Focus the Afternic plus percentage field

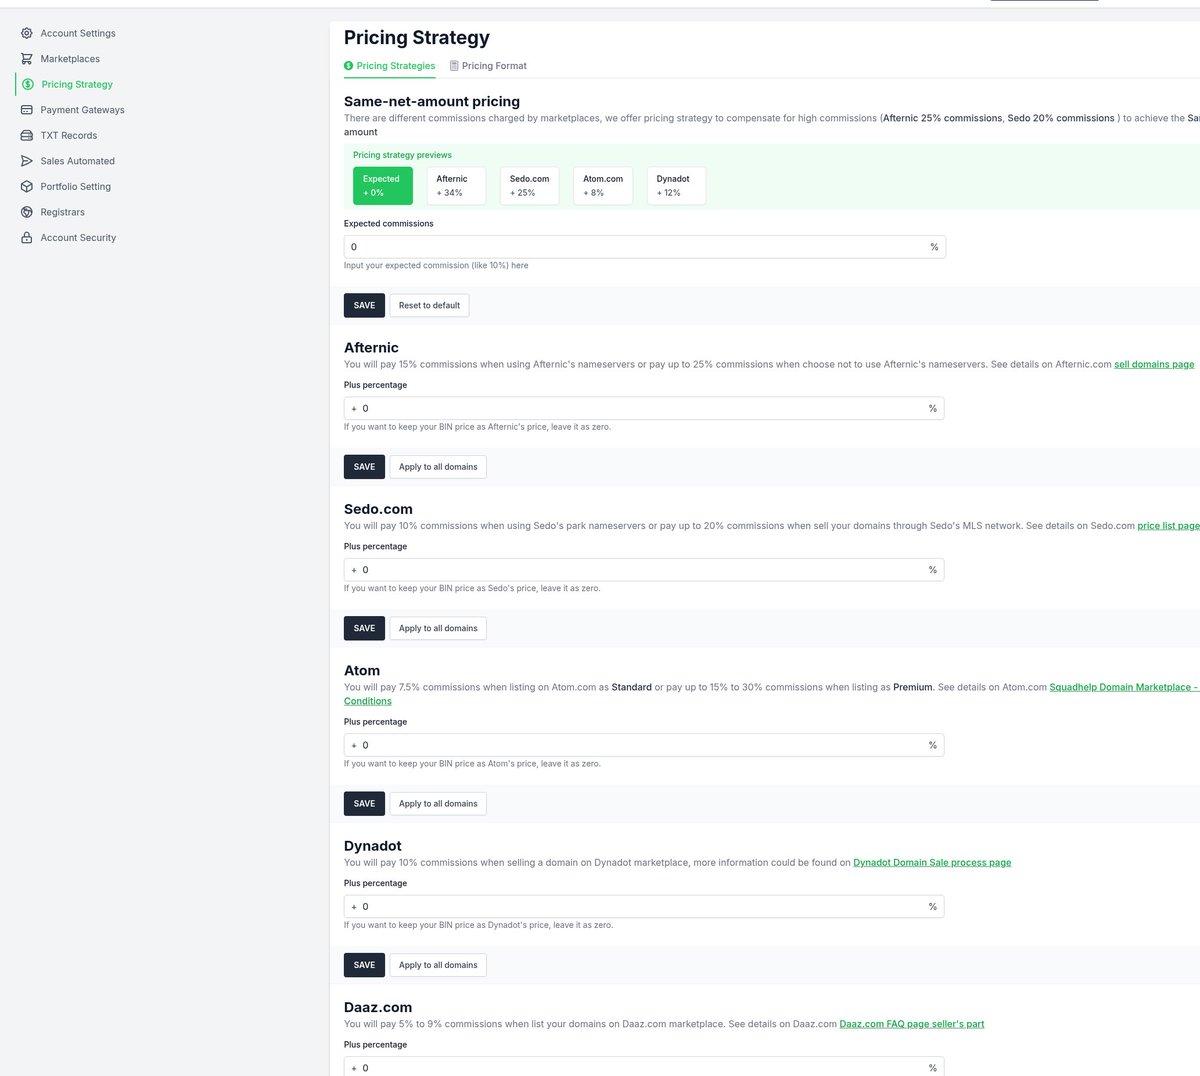644,408
